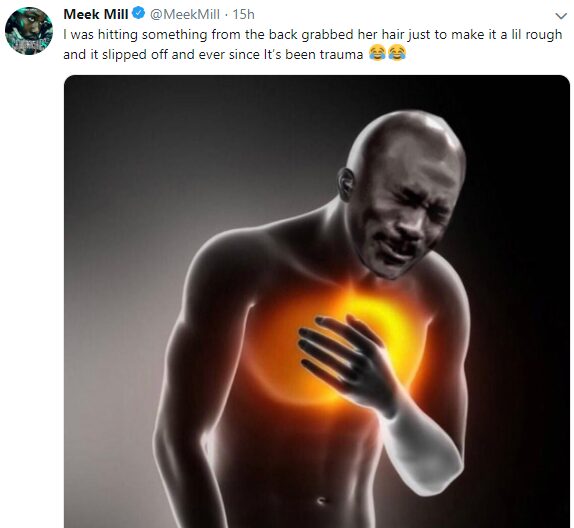Open Meek Mill's profile avatar
The width and height of the screenshot is (574, 528).
click(29, 31)
